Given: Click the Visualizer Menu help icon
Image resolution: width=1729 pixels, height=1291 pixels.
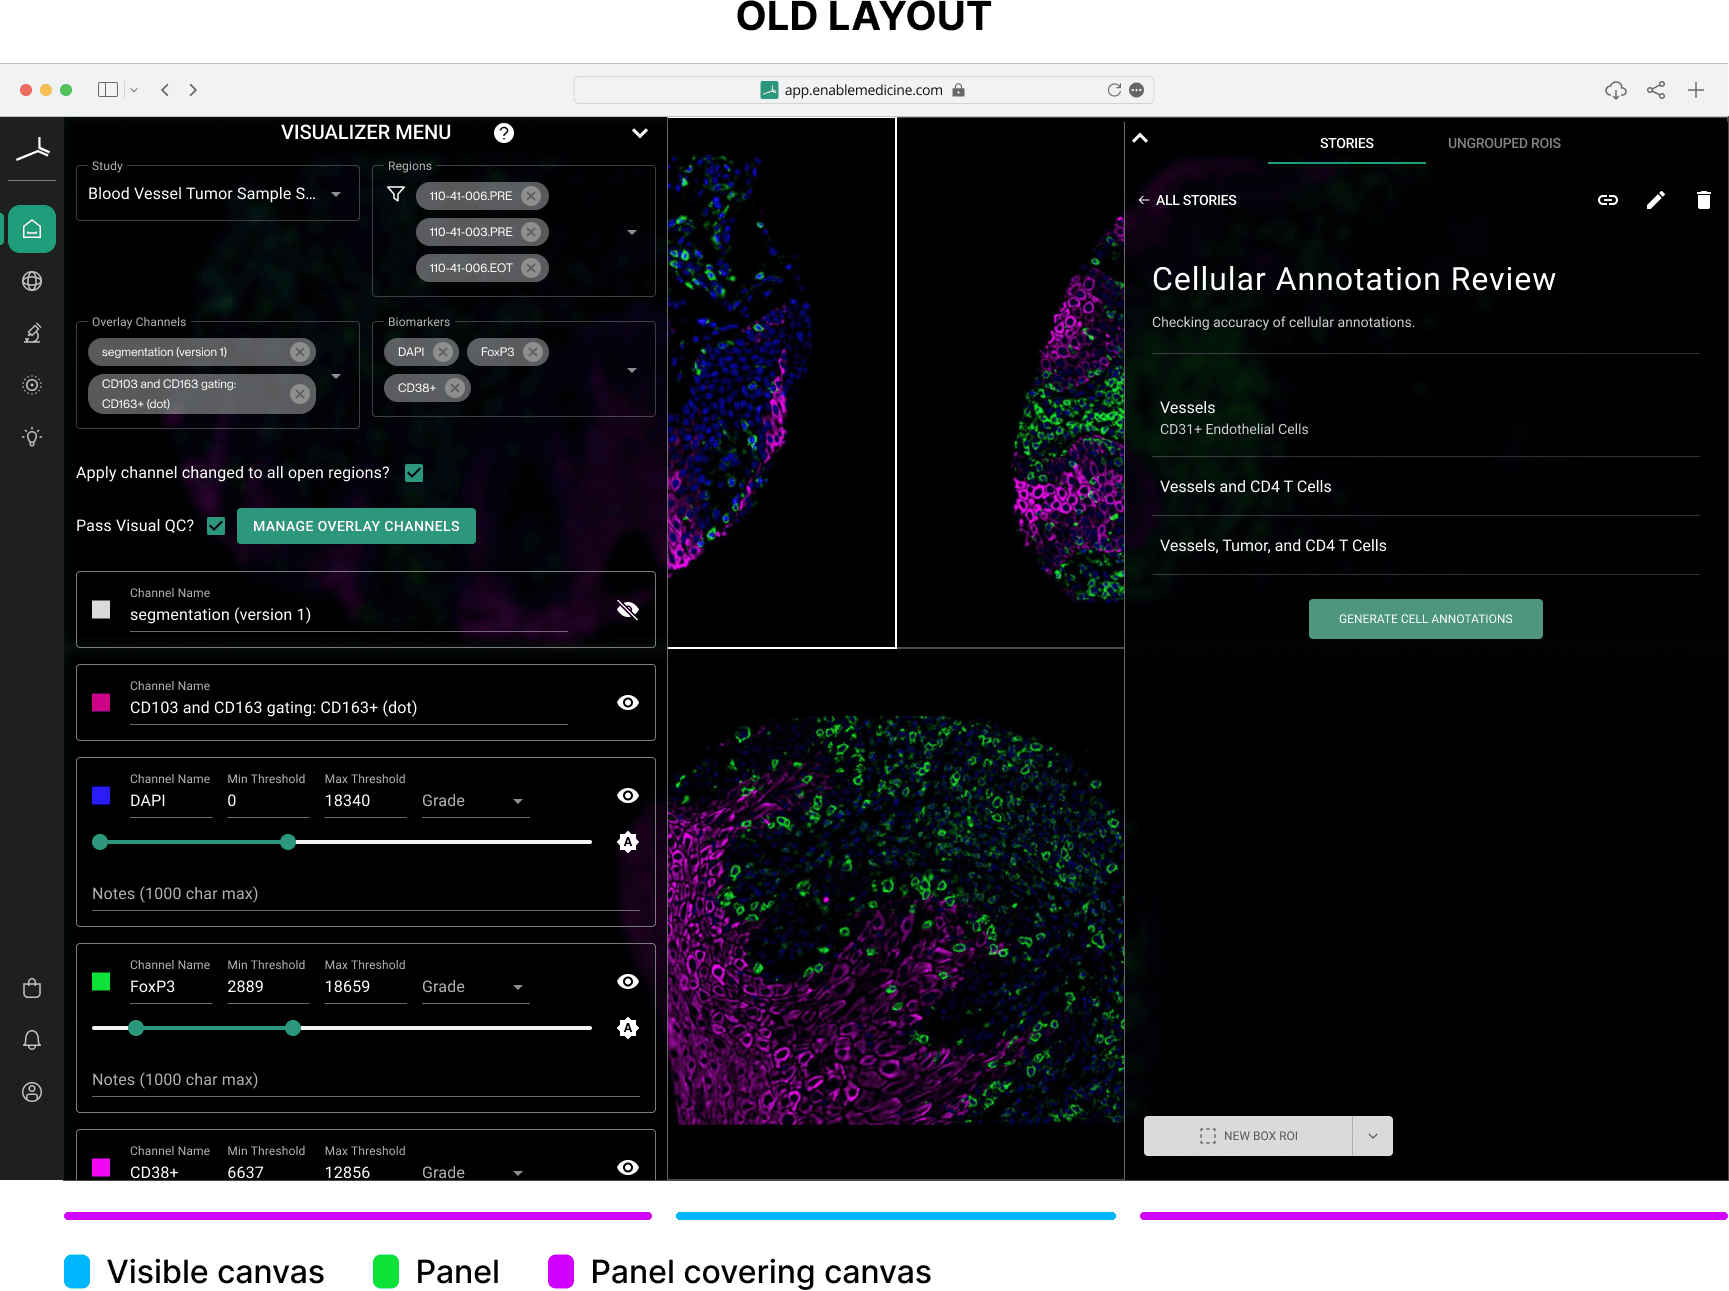Looking at the screenshot, I should click(x=504, y=133).
